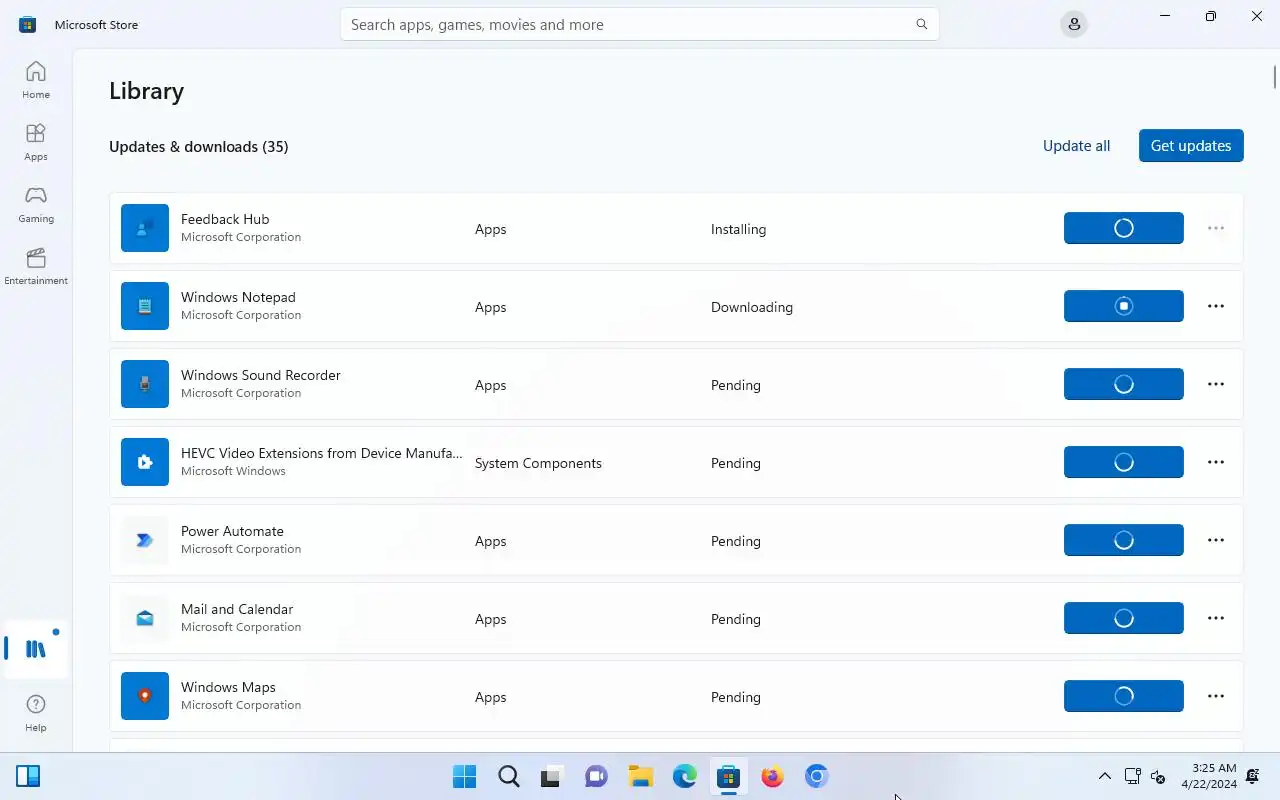Open the user profile account icon
Screen dimensions: 1280x800
(1074, 24)
